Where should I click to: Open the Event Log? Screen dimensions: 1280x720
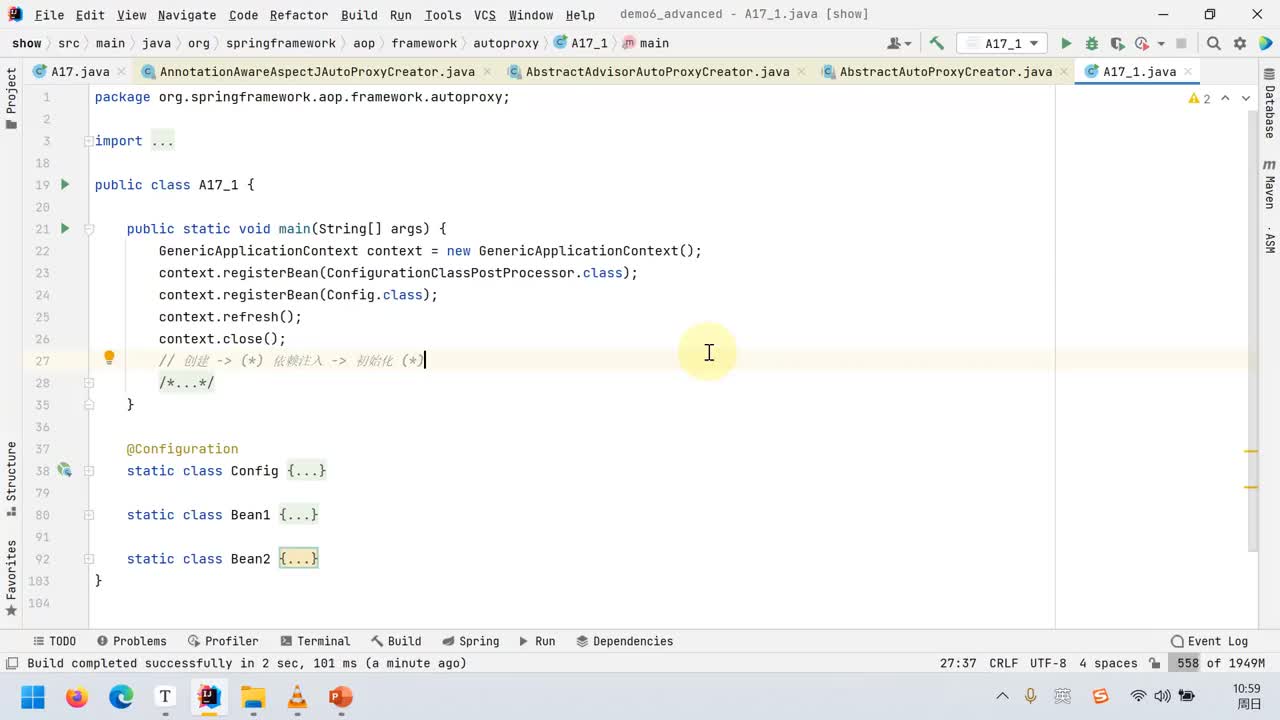[x=1209, y=641]
